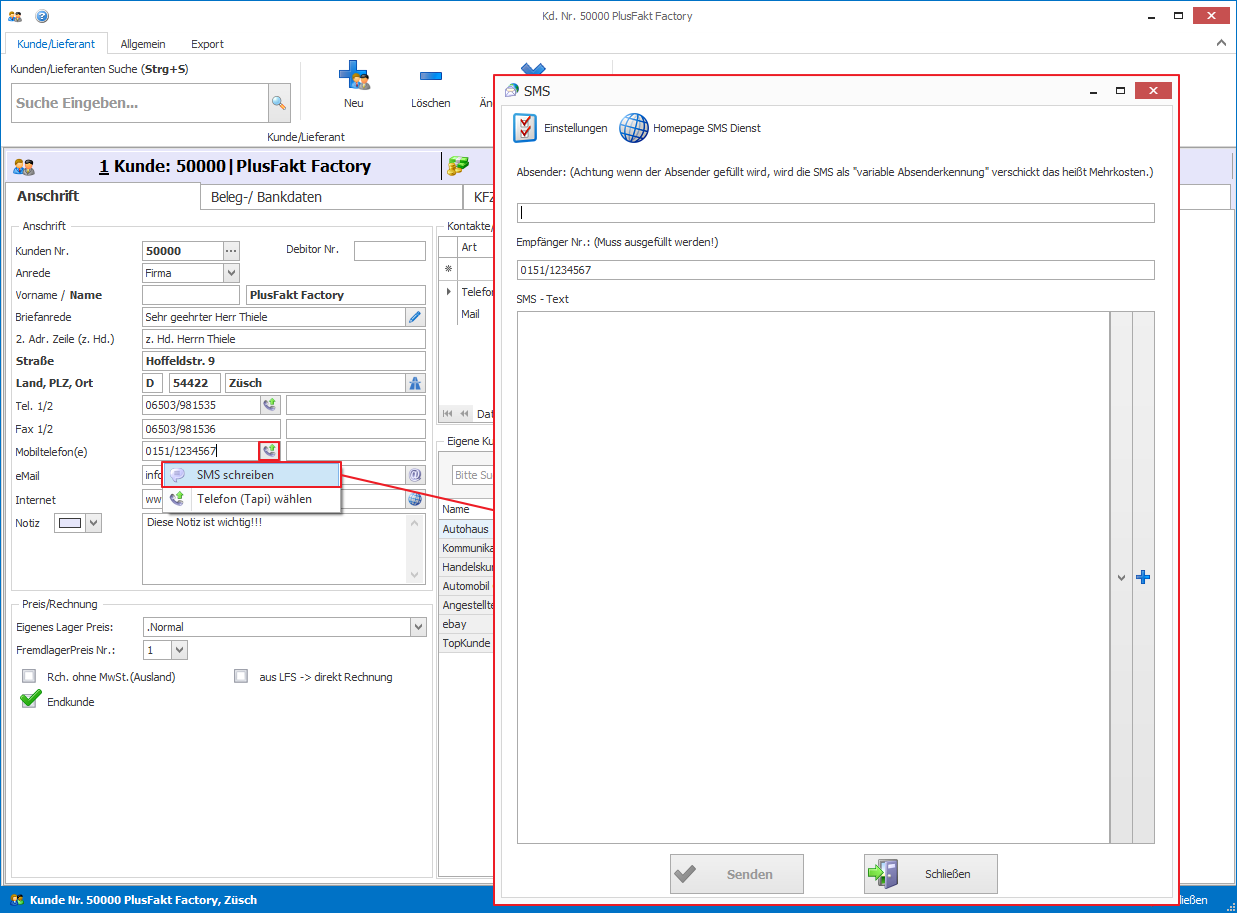Select the Automobil row in customer groups

click(x=466, y=586)
